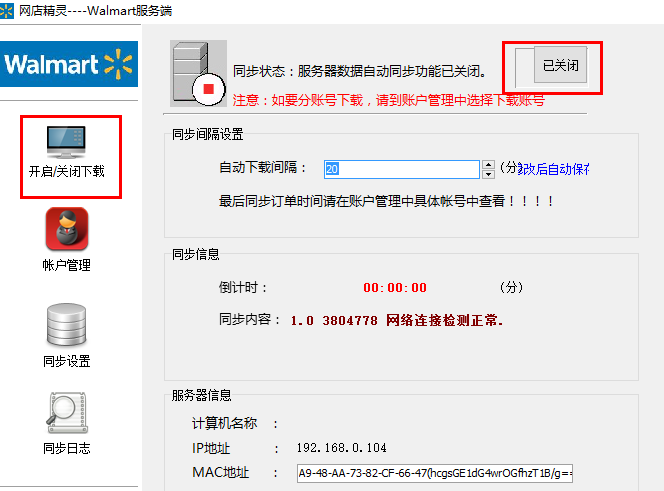
Task: Click the 同步状态 status message
Action: click(x=360, y=71)
